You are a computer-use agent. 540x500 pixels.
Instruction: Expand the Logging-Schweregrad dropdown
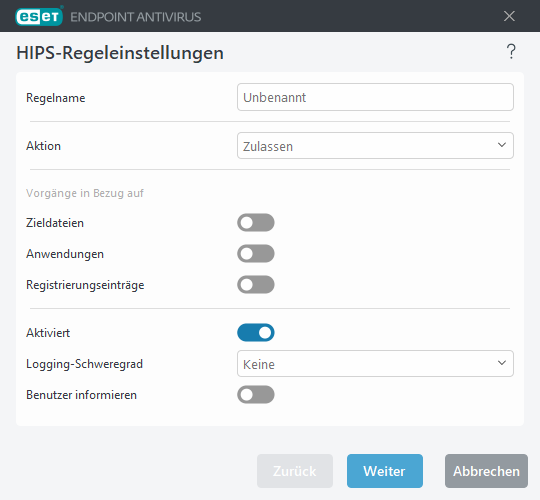[x=375, y=364]
